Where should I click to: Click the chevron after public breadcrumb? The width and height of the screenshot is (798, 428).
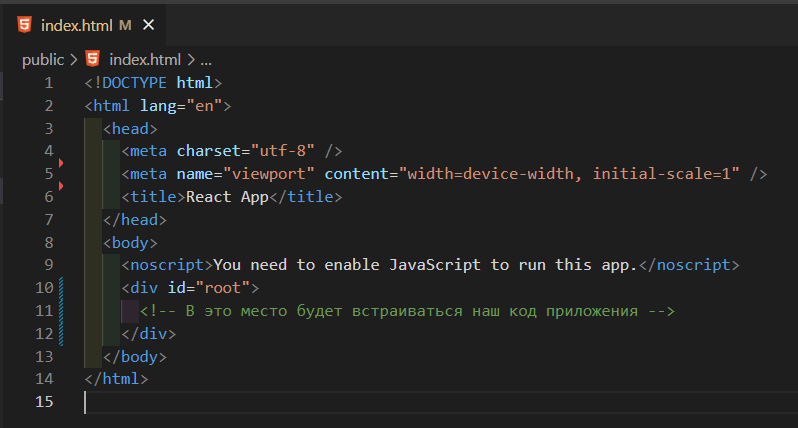pos(74,60)
